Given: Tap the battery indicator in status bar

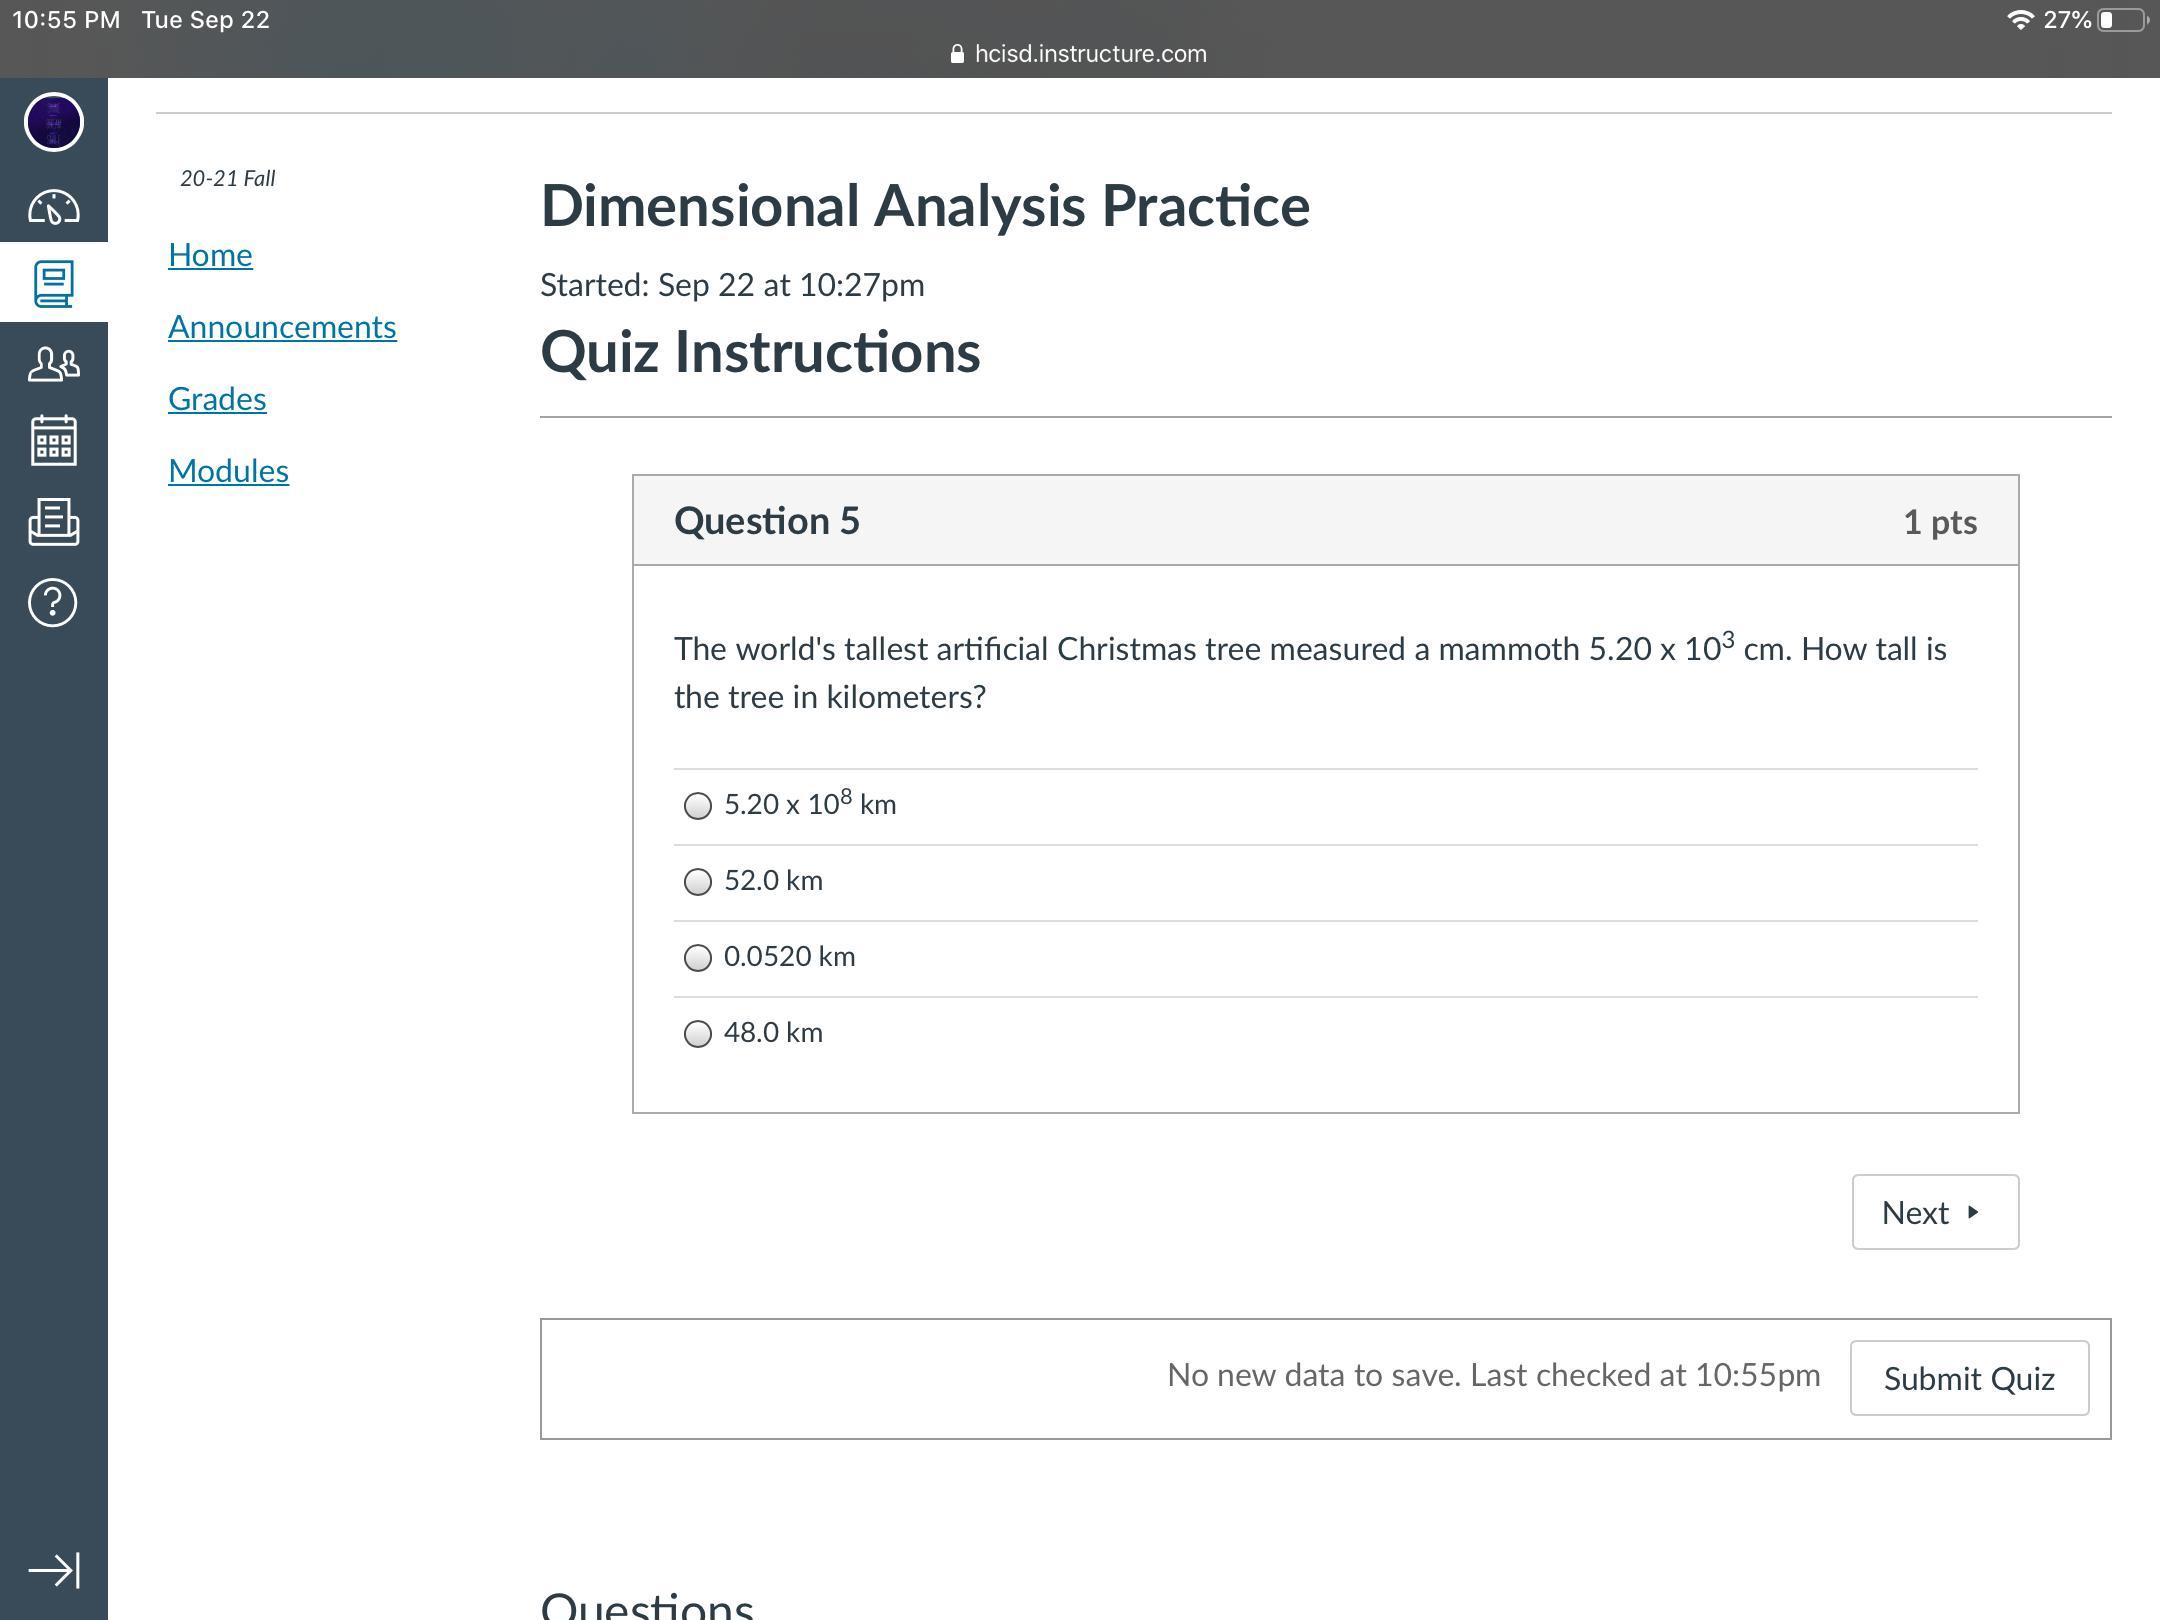Looking at the screenshot, I should pos(2121,20).
